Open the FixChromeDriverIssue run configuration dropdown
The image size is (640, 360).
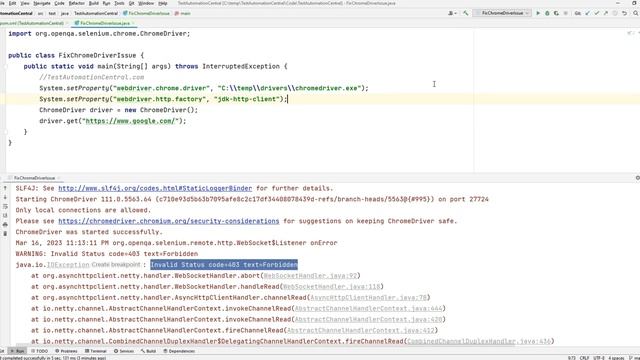coord(502,13)
